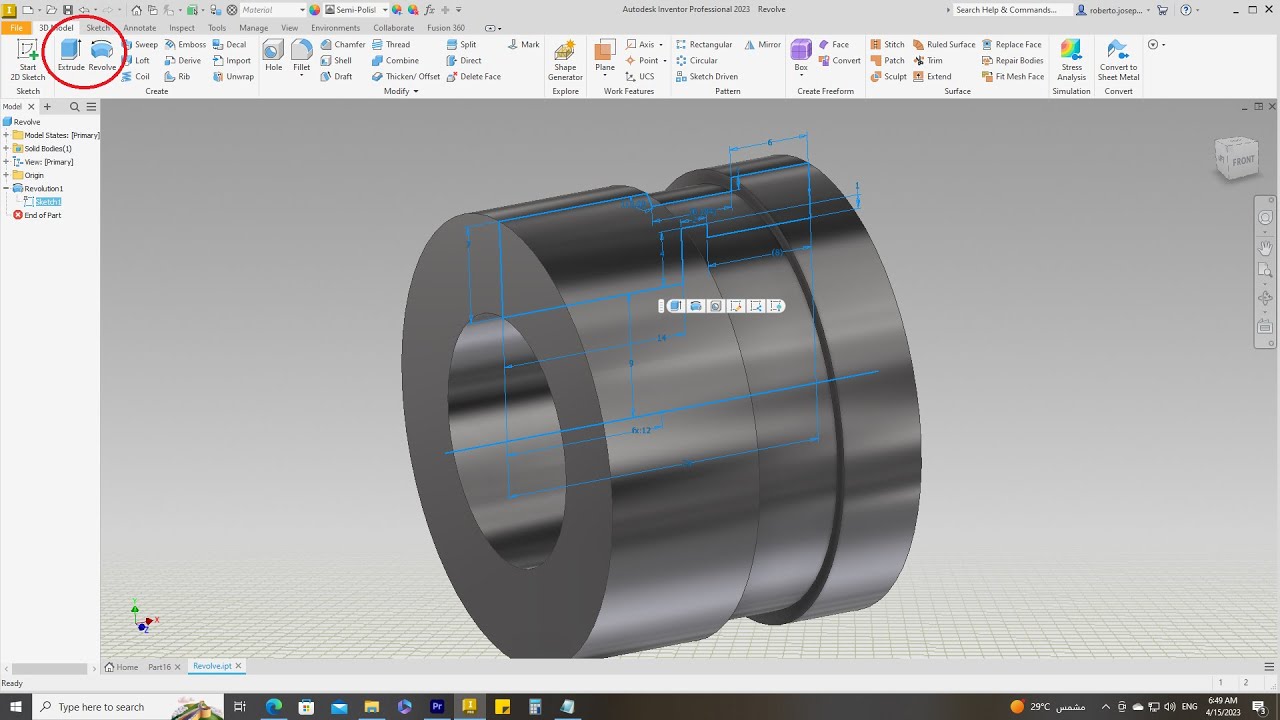Click the taskbar search box
Image resolution: width=1280 pixels, height=720 pixels.
pyautogui.click(x=130, y=707)
